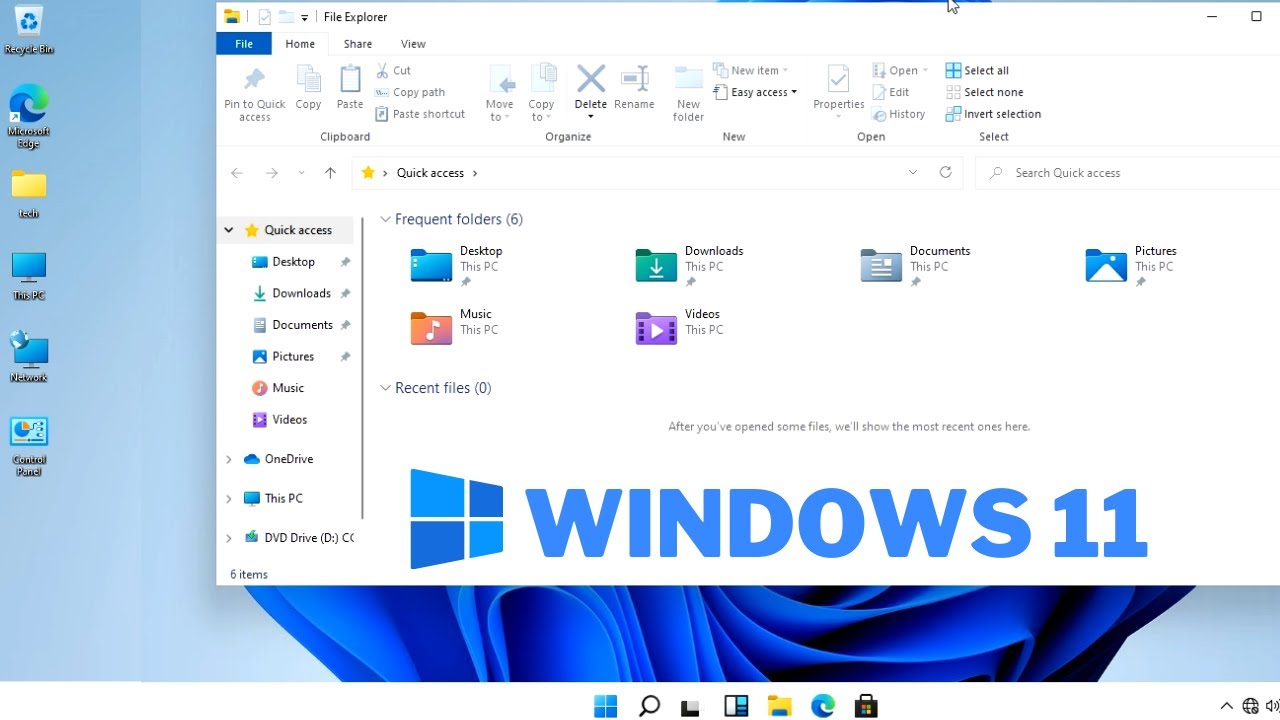Choose Paste shortcut in ribbon

point(420,114)
